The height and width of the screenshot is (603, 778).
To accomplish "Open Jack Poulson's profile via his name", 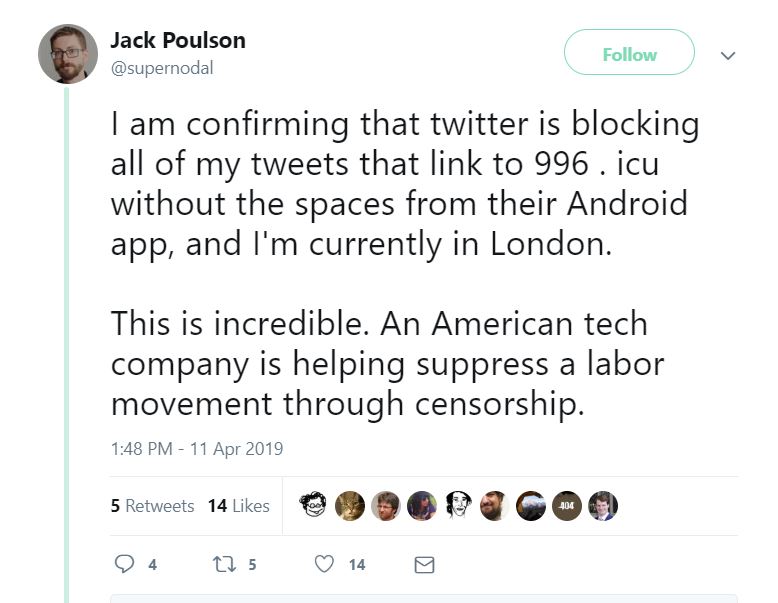I will coord(177,41).
